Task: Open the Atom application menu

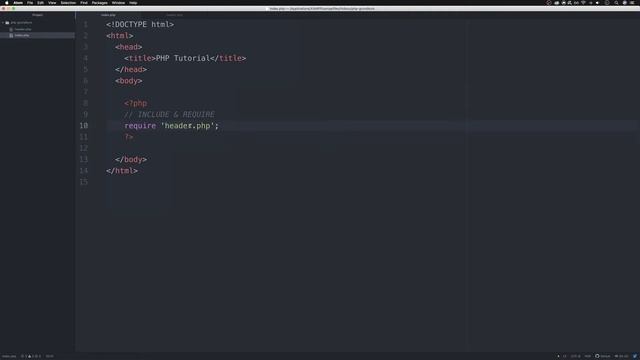Action: (x=18, y=2)
